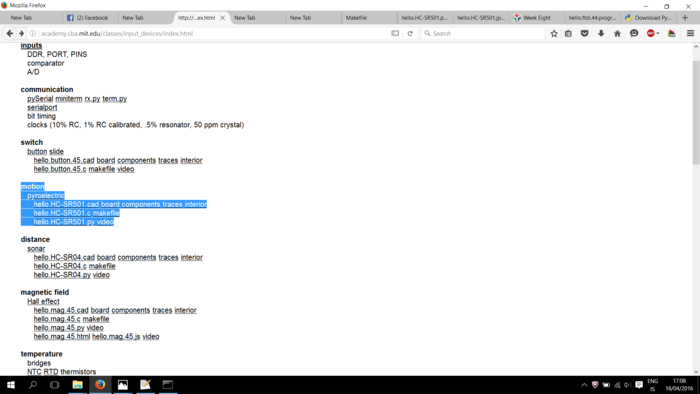Open Task View on the taskbar
The width and height of the screenshot is (700, 394).
pyautogui.click(x=54, y=385)
